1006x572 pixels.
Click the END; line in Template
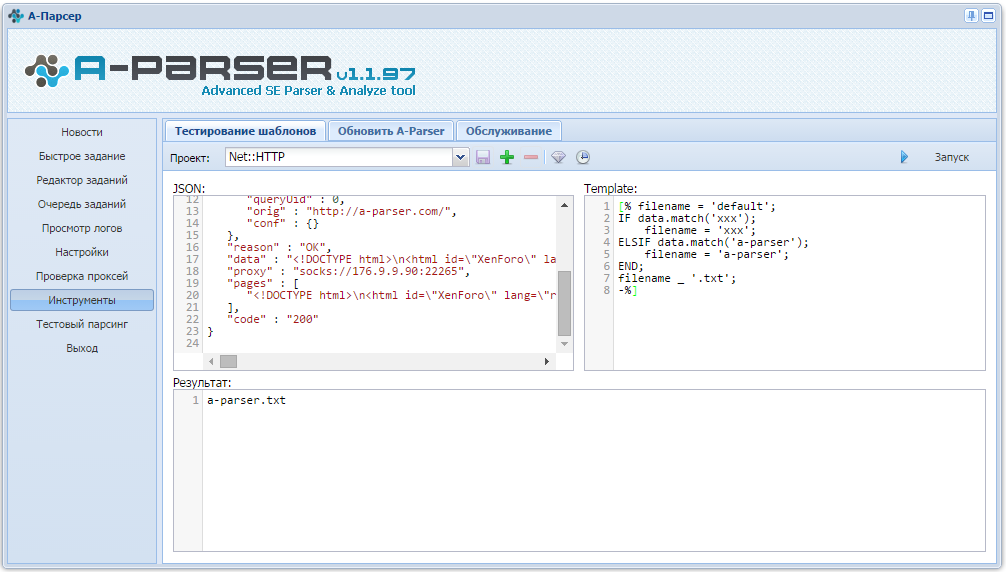pyautogui.click(x=631, y=266)
